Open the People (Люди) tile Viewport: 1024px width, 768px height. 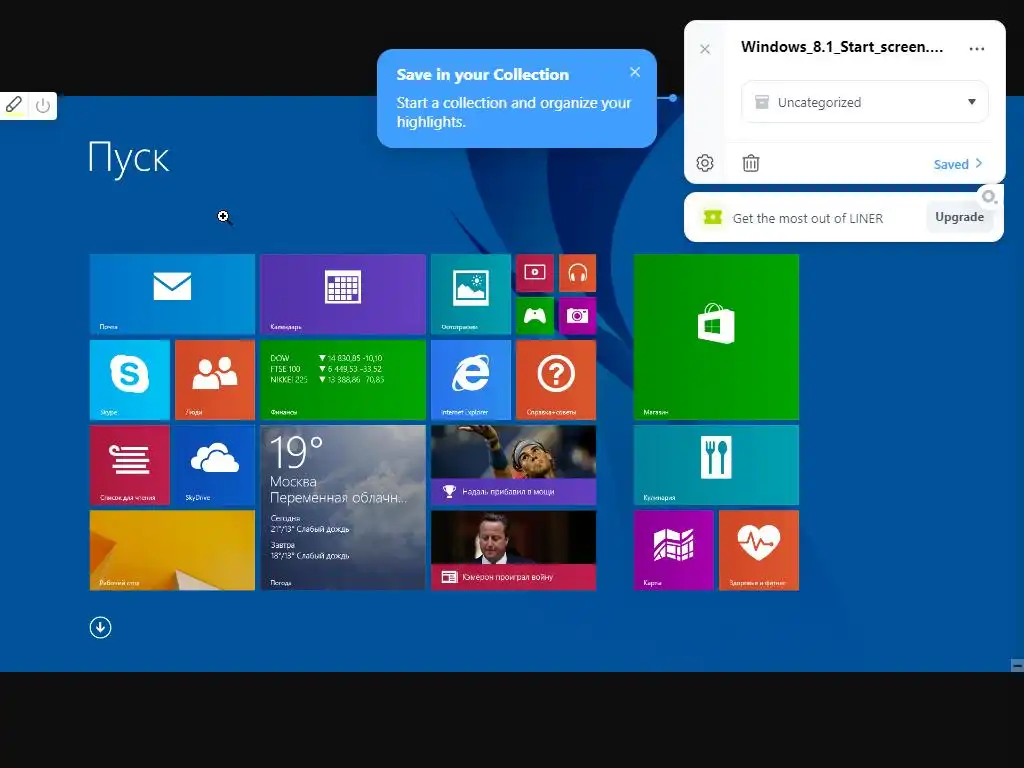pos(215,379)
